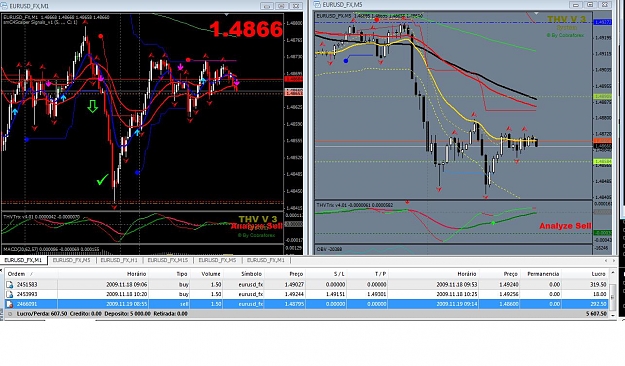Click the large red 1.4866 price label

[x=246, y=29]
